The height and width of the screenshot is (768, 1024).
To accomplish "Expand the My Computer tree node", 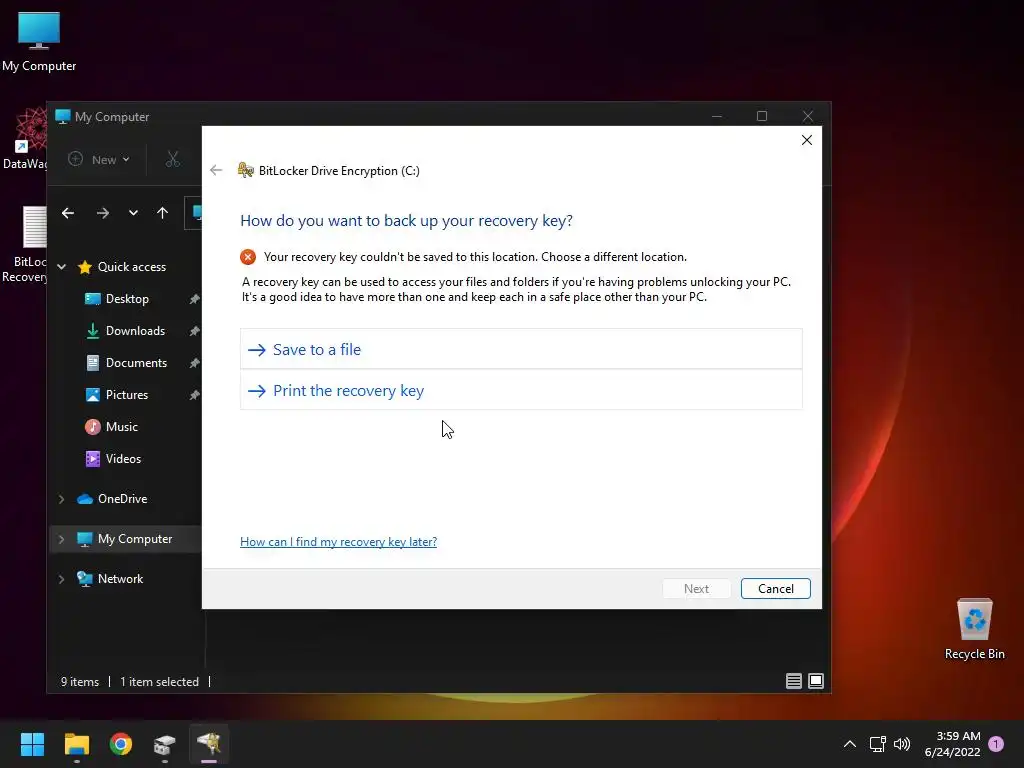I will (61, 539).
